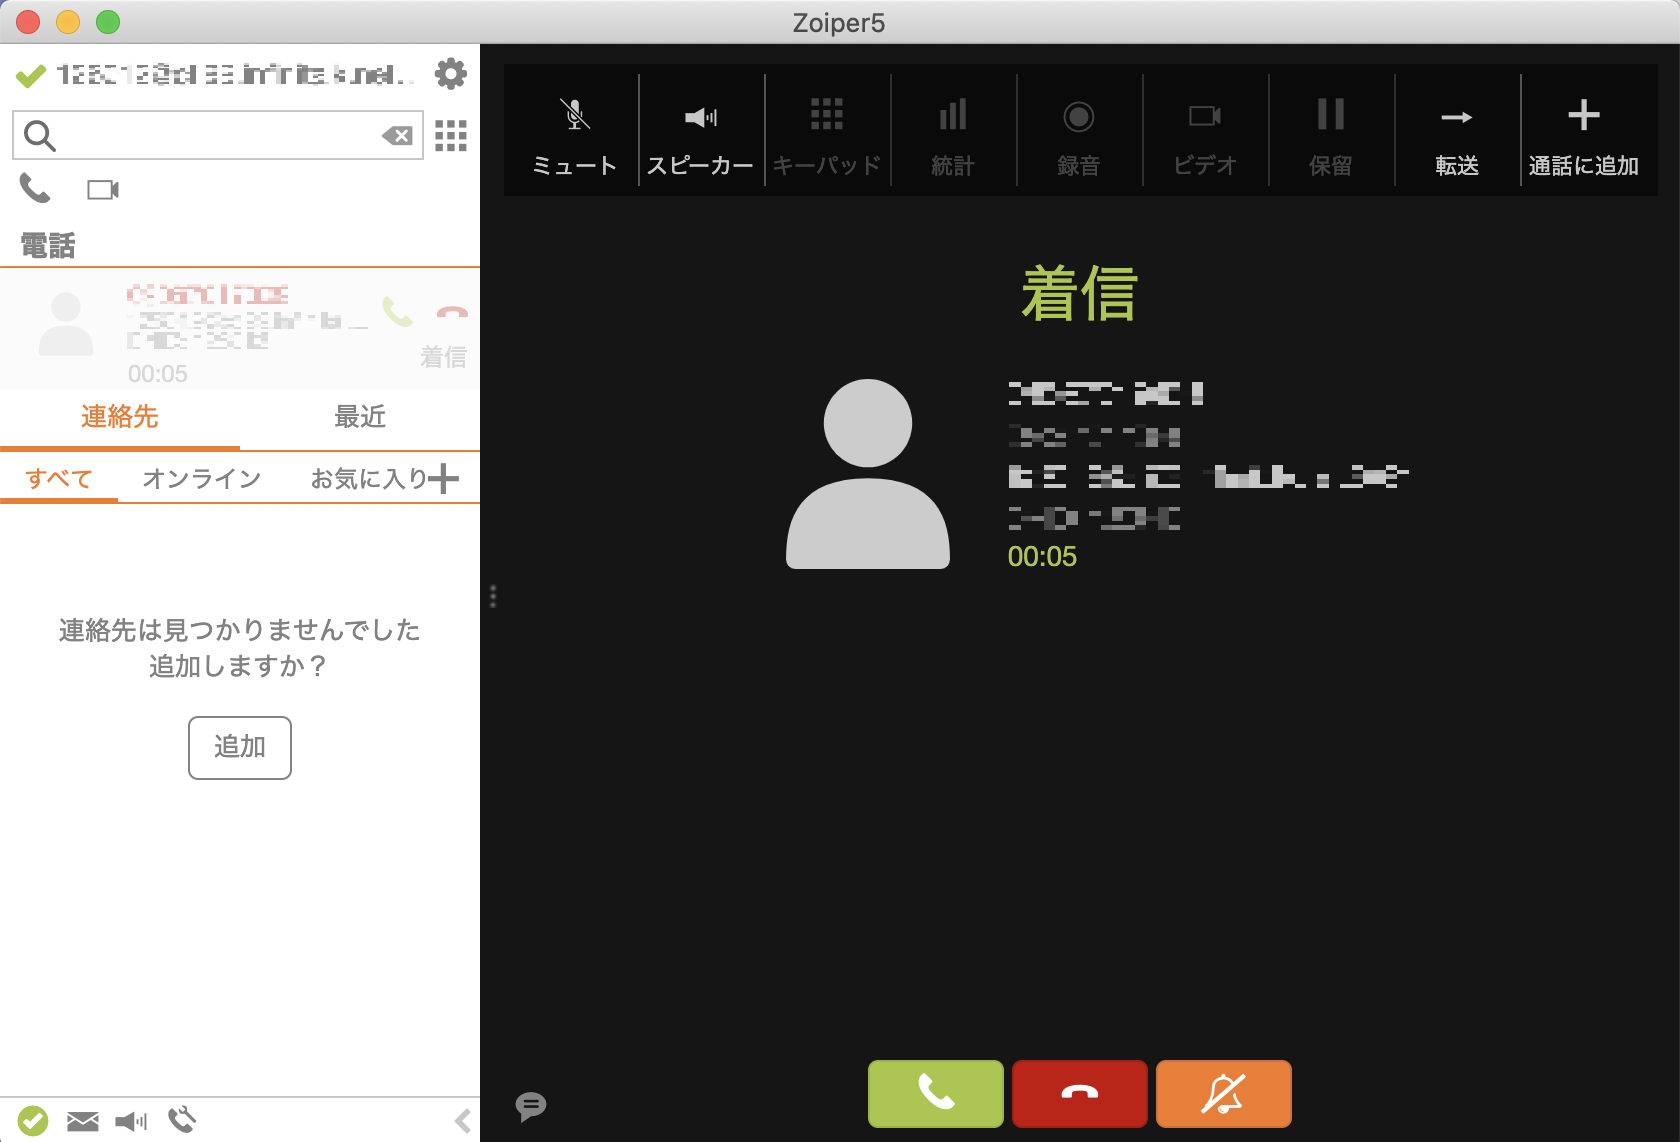The image size is (1680, 1142).
Task: Click the 転送 transfer arrow
Action: pos(1457,131)
